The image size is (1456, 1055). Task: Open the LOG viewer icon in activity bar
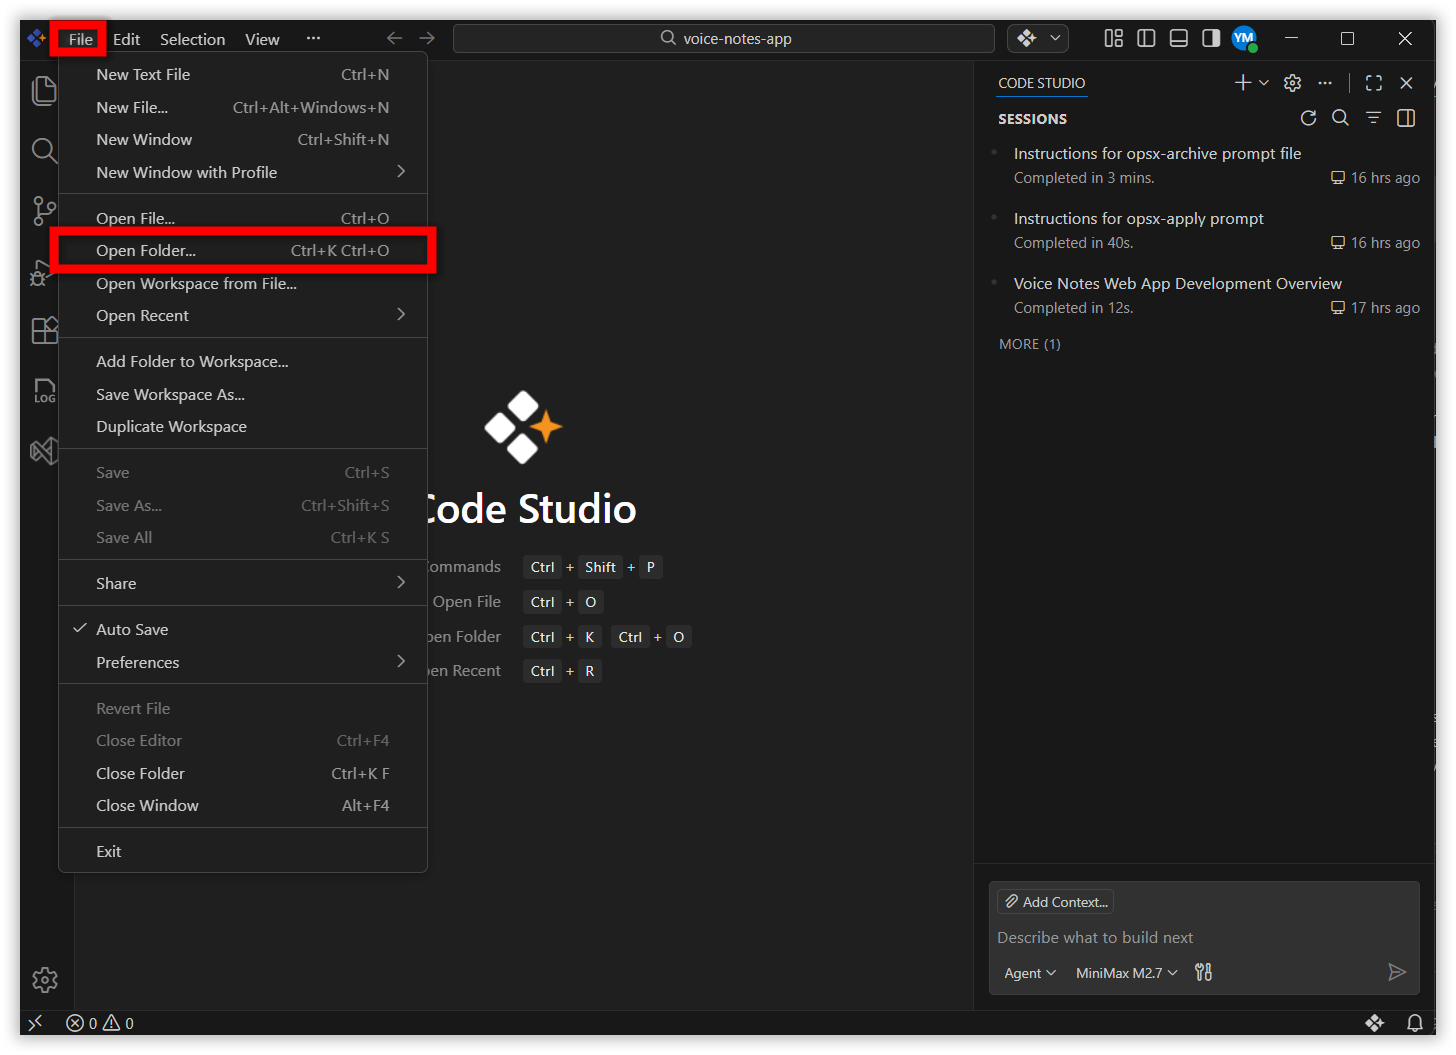click(x=44, y=390)
